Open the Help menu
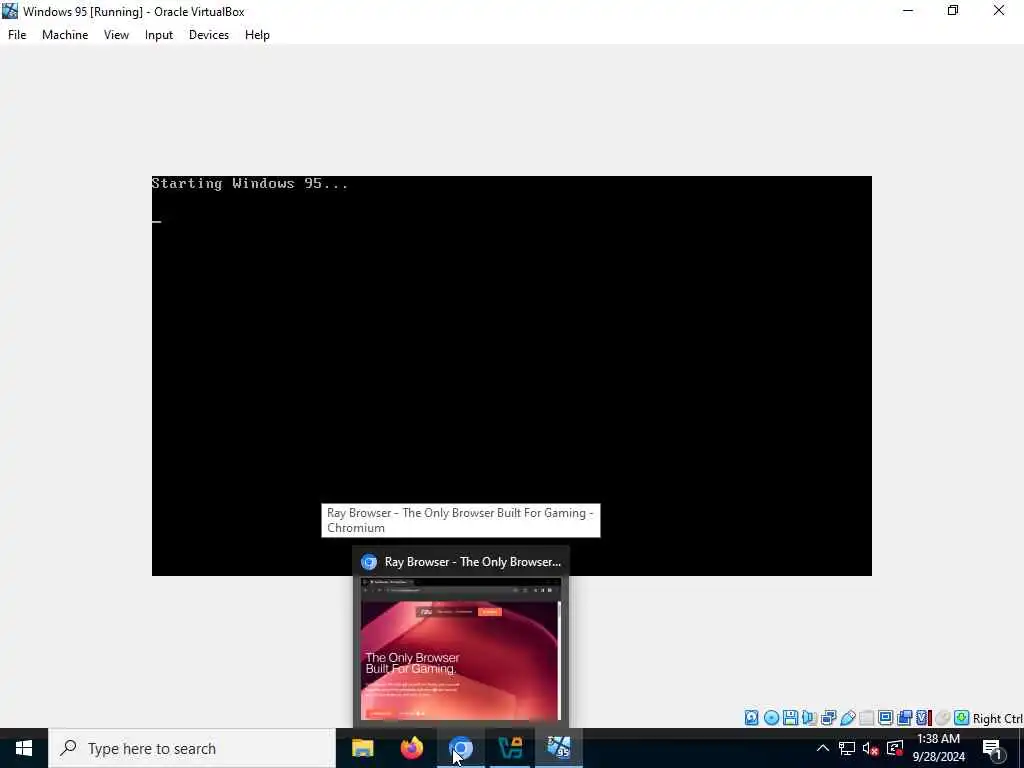 (x=257, y=35)
